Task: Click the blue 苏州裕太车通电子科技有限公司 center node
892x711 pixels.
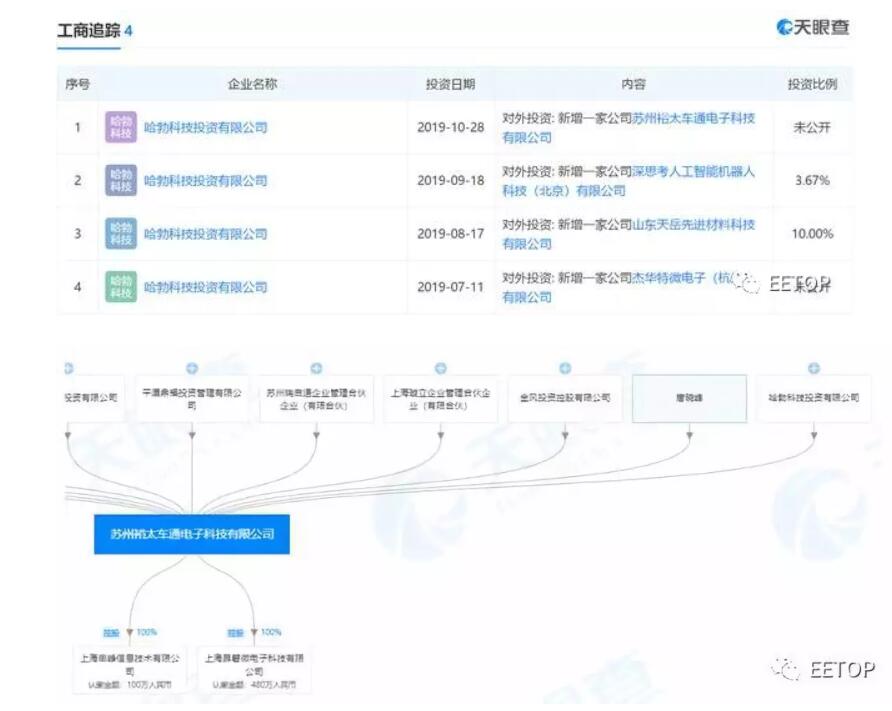Action: pyautogui.click(x=192, y=534)
